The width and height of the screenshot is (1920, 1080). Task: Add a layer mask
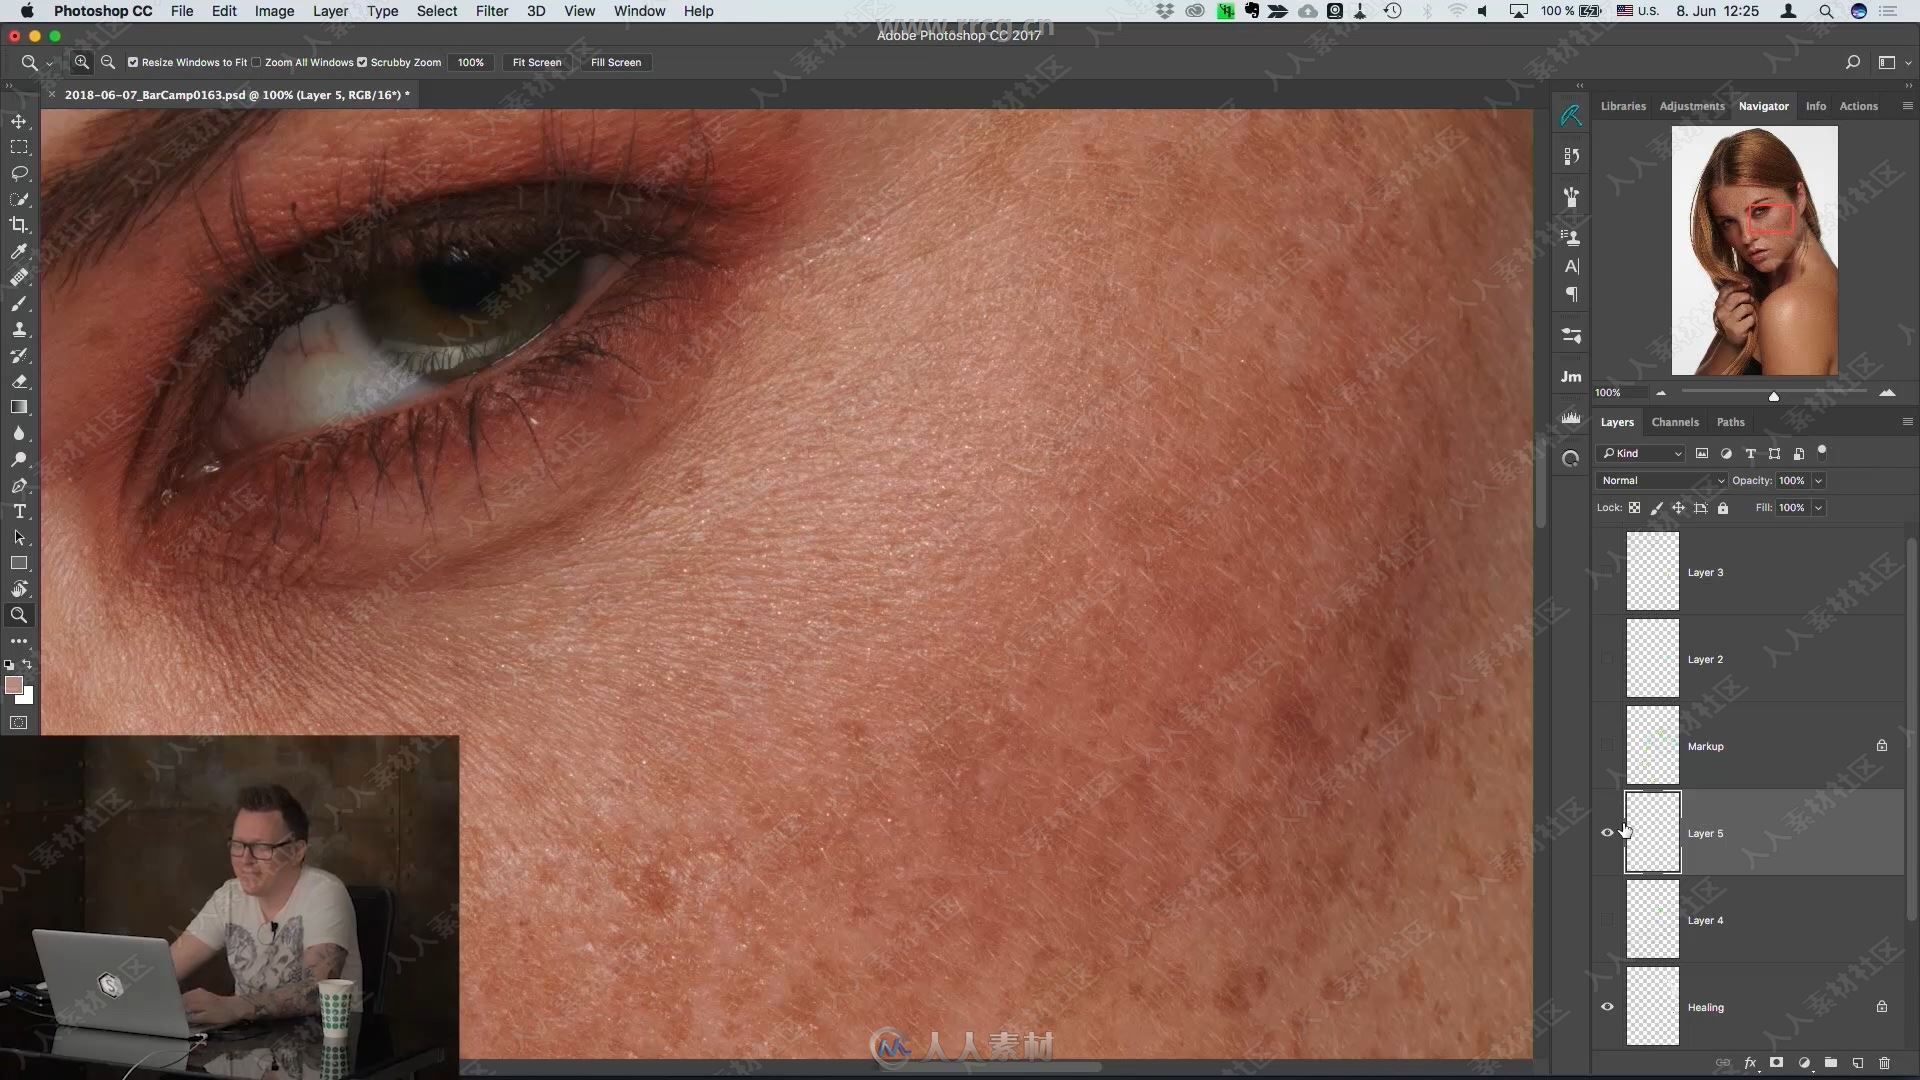[x=1777, y=1063]
